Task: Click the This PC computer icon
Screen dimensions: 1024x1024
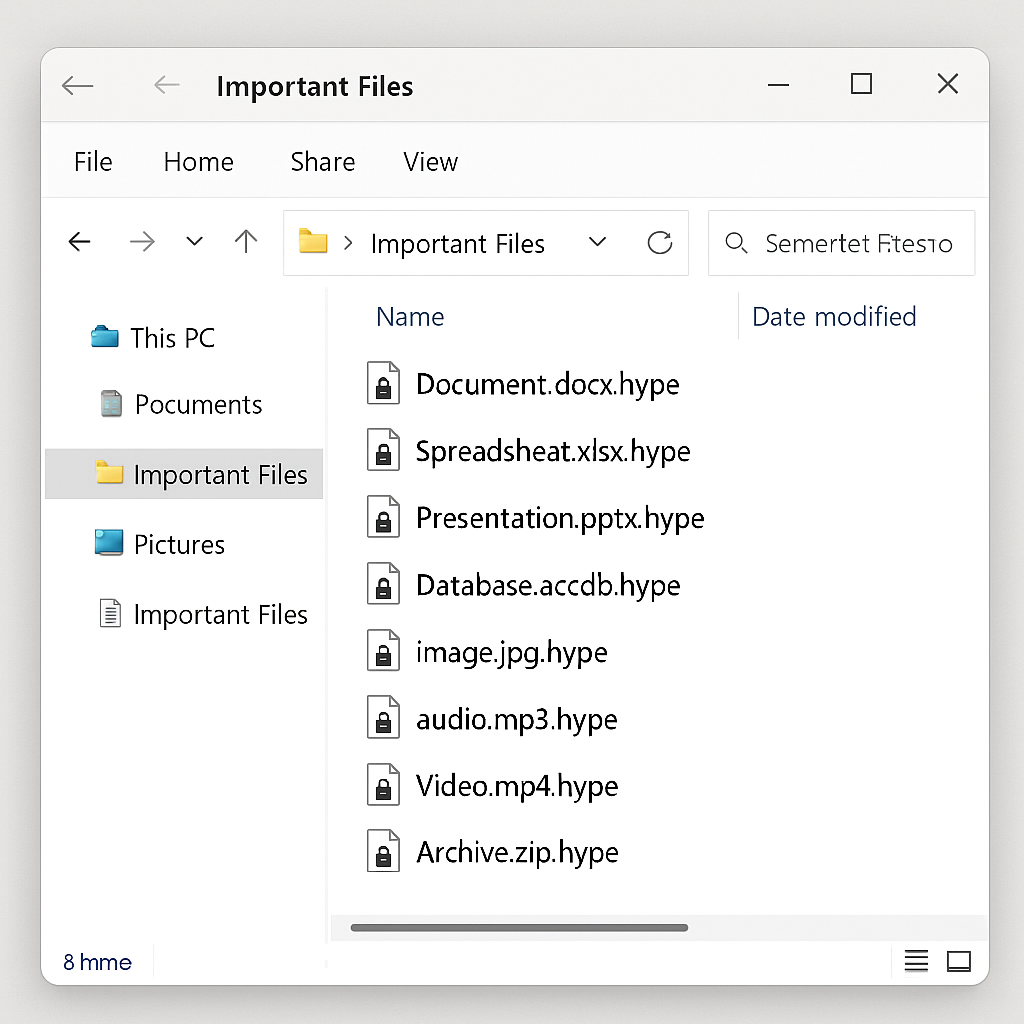Action: click(x=105, y=338)
